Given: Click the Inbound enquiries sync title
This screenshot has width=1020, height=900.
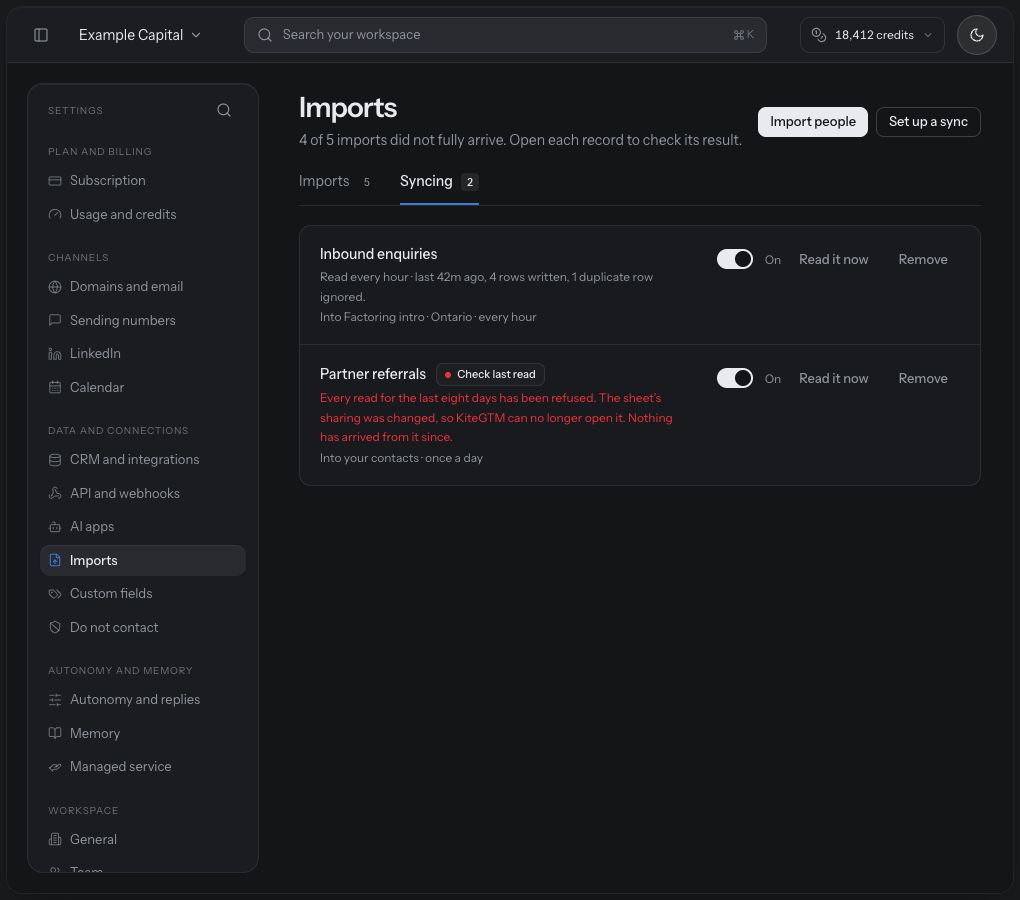Looking at the screenshot, I should [379, 254].
